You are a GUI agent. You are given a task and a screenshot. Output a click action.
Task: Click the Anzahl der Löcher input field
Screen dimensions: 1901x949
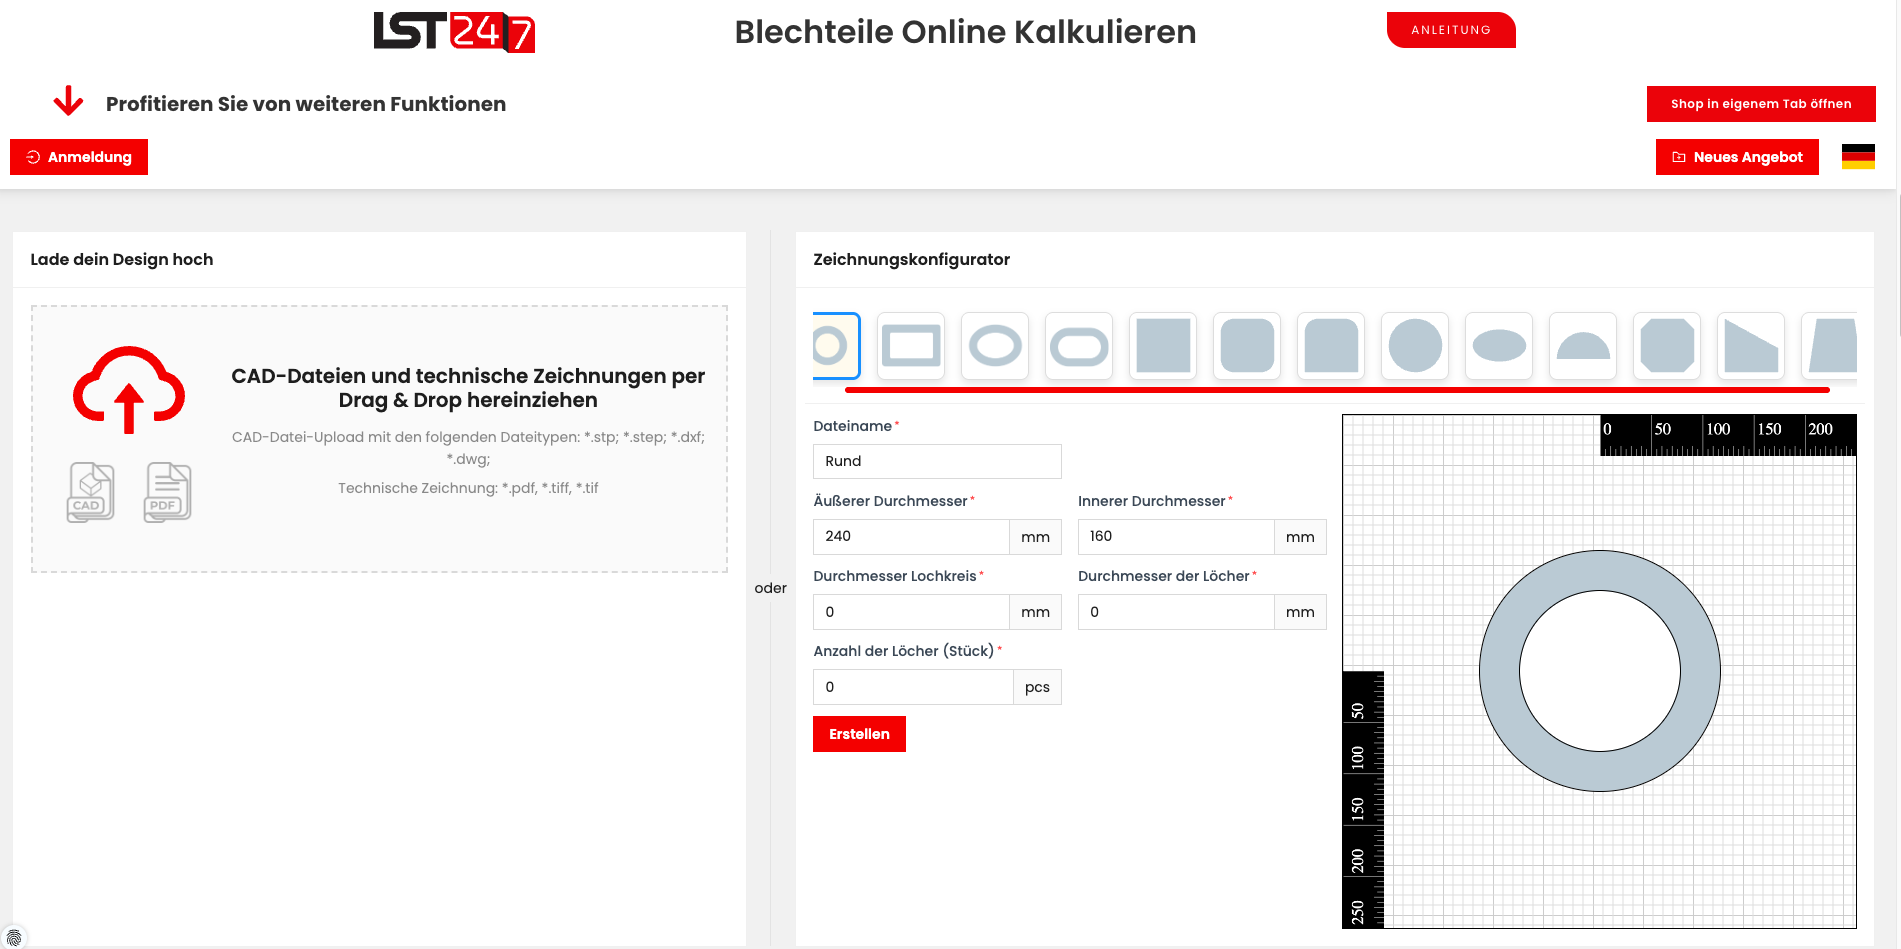click(x=913, y=687)
